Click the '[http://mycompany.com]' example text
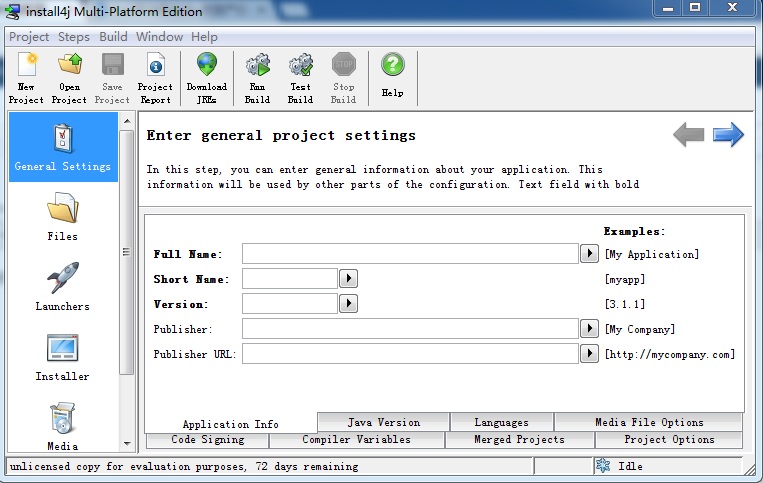Viewport: 763px width, 483px height. (x=670, y=354)
